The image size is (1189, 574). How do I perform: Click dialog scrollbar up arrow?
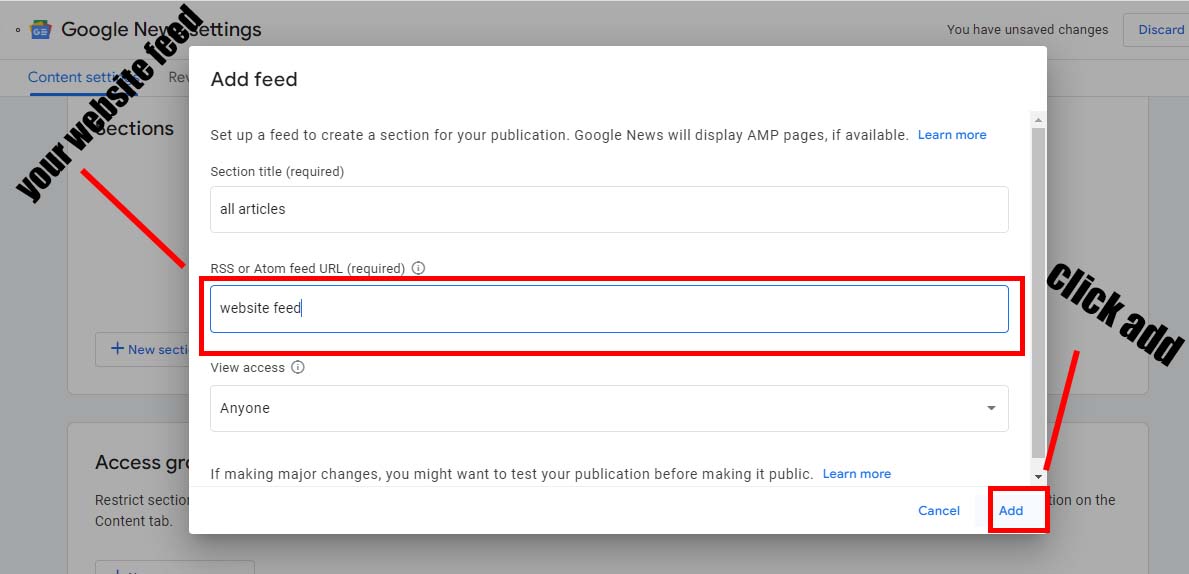click(1038, 120)
